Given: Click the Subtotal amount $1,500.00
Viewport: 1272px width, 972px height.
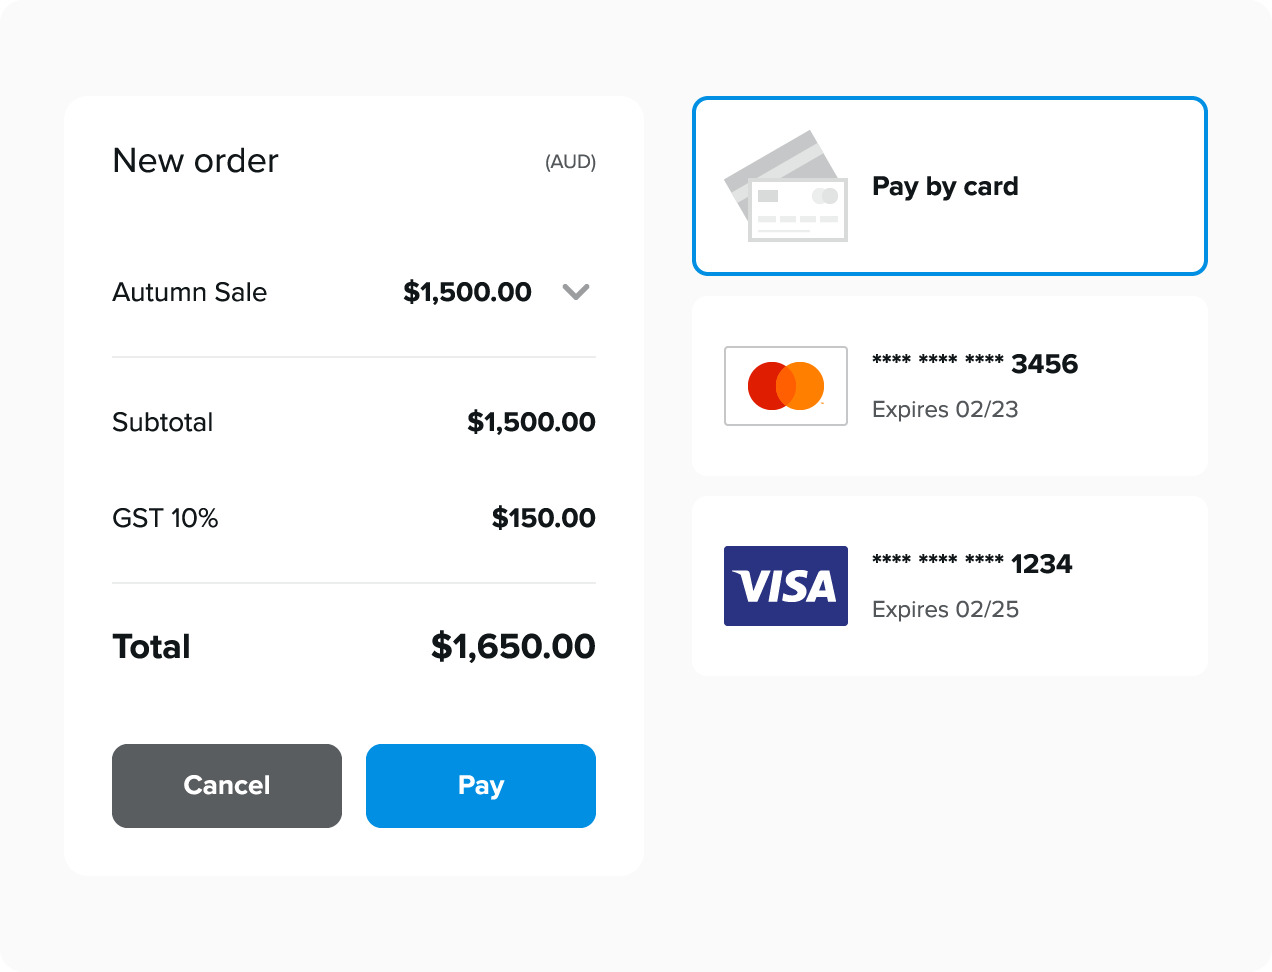Looking at the screenshot, I should point(531,422).
